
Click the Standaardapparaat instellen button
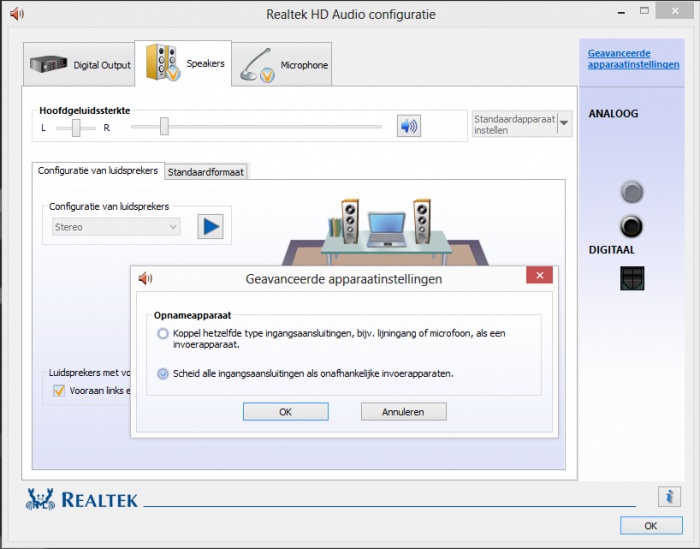tap(515, 124)
